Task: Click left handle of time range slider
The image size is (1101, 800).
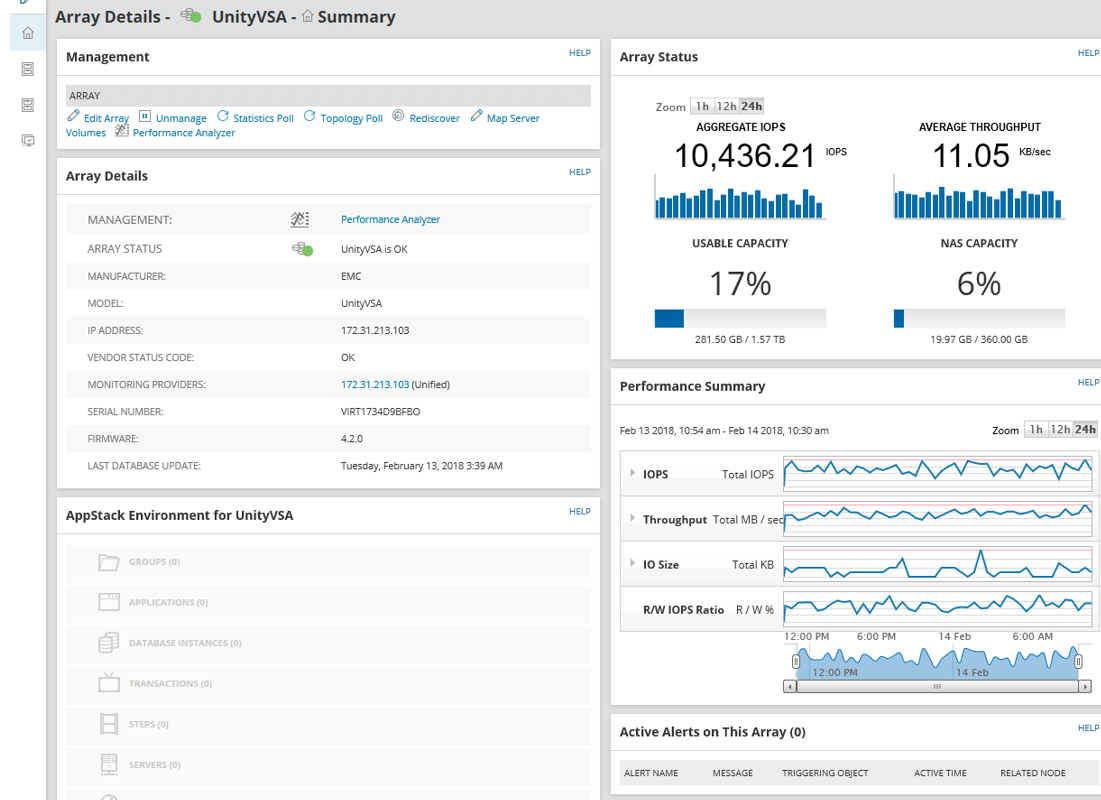Action: pyautogui.click(x=796, y=662)
